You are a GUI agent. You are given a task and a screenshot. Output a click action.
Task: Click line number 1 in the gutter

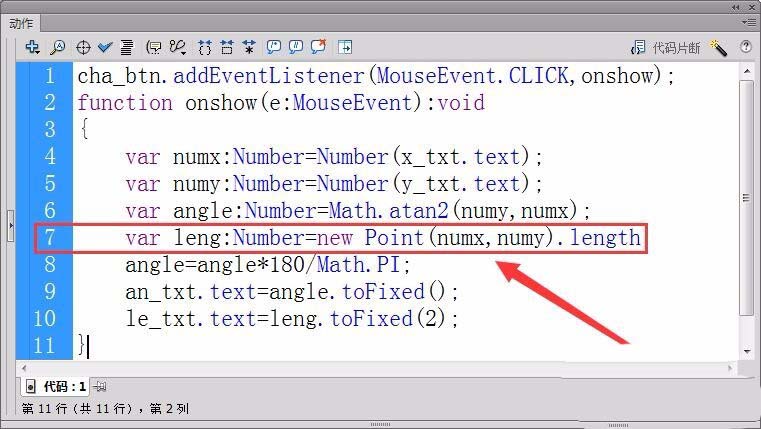pos(50,76)
